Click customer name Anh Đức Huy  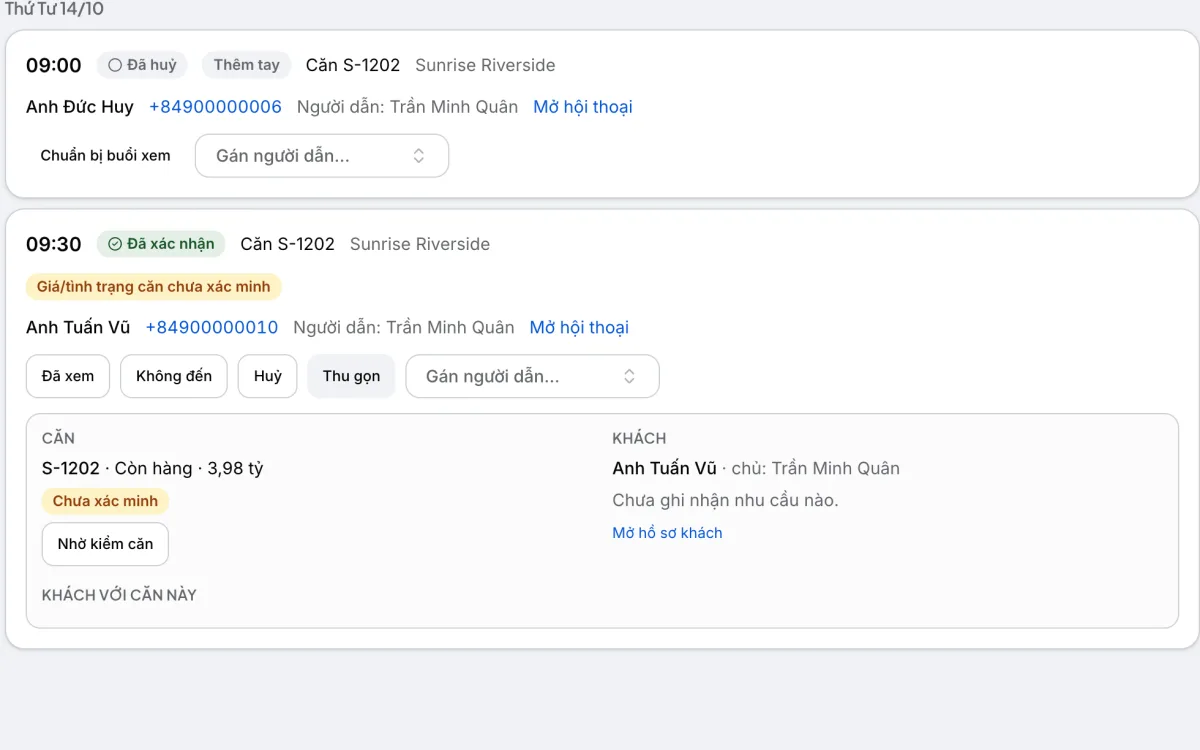point(80,107)
